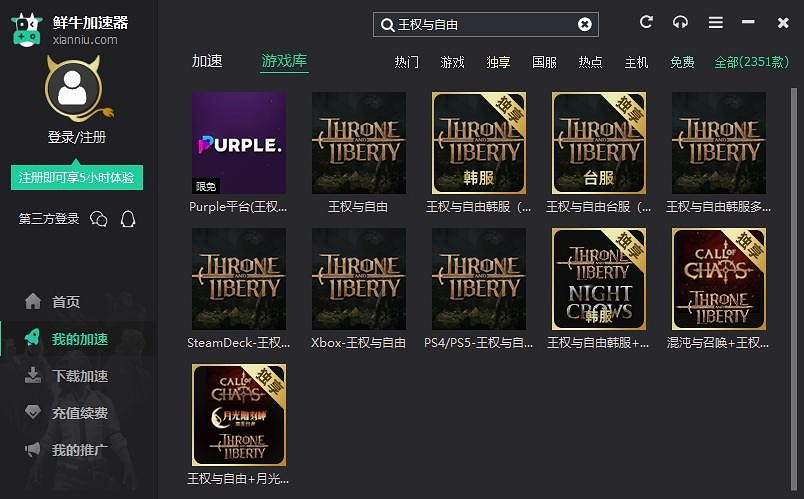804x499 pixels.
Task: Switch to the 游戏库 tab
Action: [x=284, y=61]
